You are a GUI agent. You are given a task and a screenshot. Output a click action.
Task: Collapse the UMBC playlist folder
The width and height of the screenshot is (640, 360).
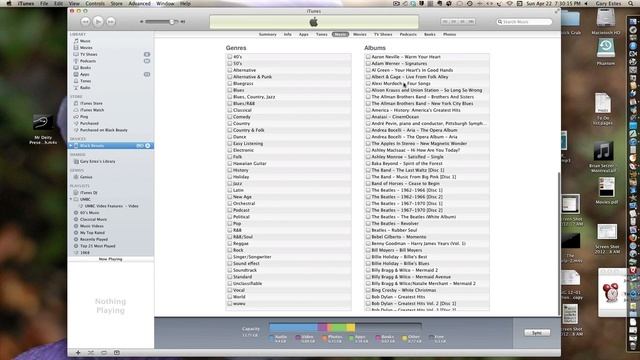point(71,199)
